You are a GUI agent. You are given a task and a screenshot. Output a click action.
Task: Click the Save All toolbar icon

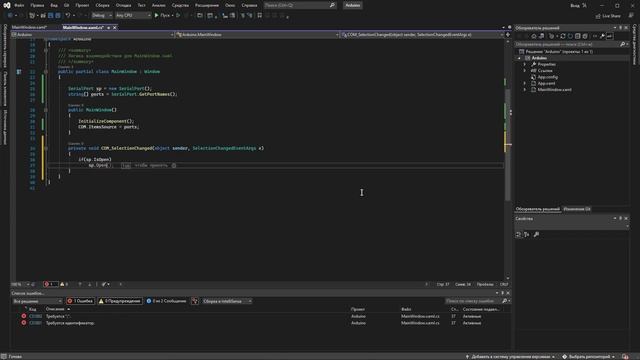(x=58, y=15)
